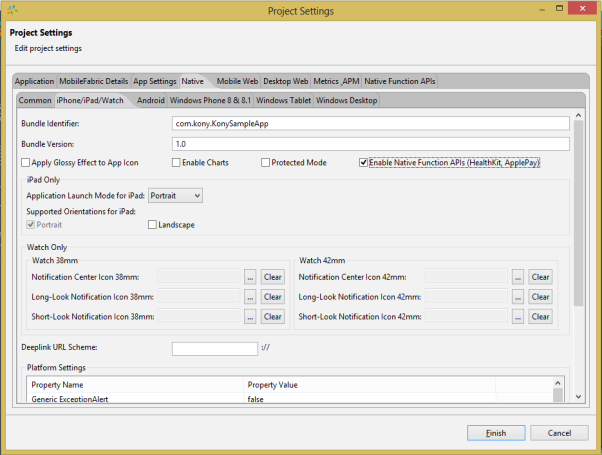Screen dimensions: 602x455
Task: Click the Short-Look Notification Icon 42mm path field
Action: pos(466,316)
